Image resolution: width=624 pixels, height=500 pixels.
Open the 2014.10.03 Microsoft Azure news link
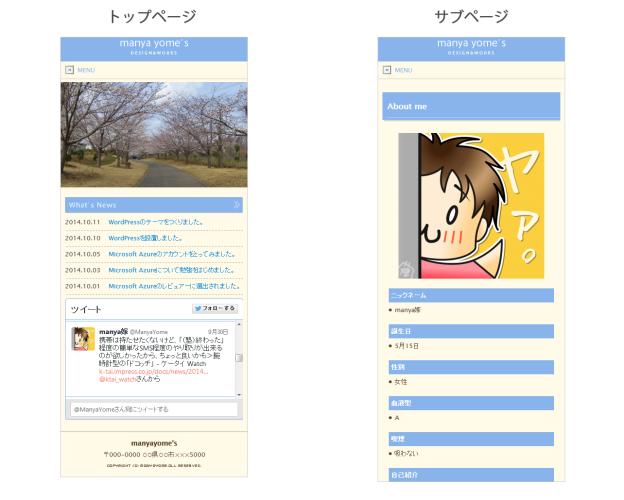pos(172,270)
